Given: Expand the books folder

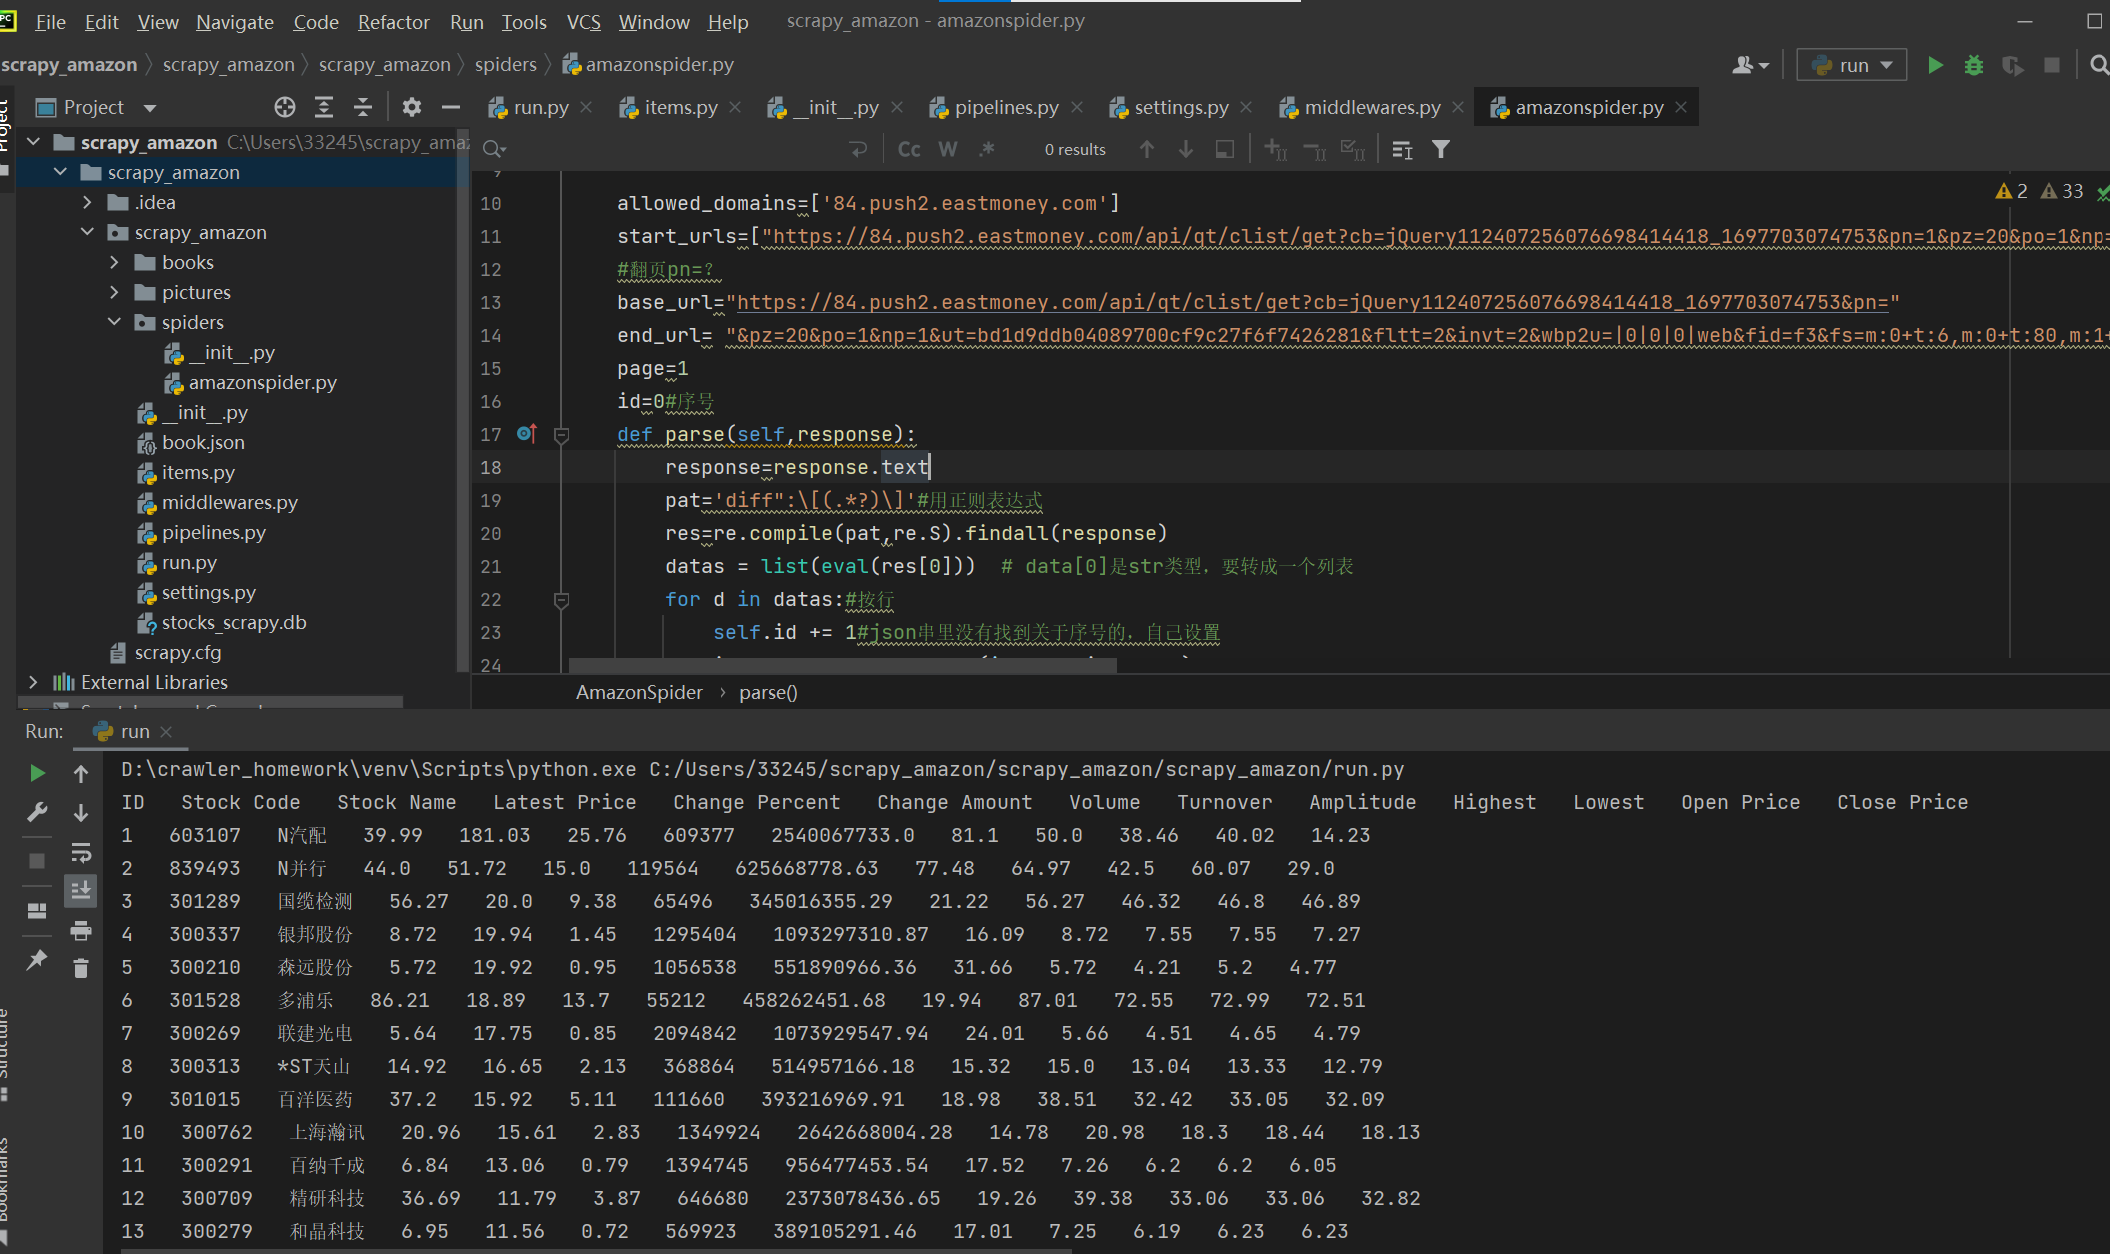Looking at the screenshot, I should [x=114, y=262].
